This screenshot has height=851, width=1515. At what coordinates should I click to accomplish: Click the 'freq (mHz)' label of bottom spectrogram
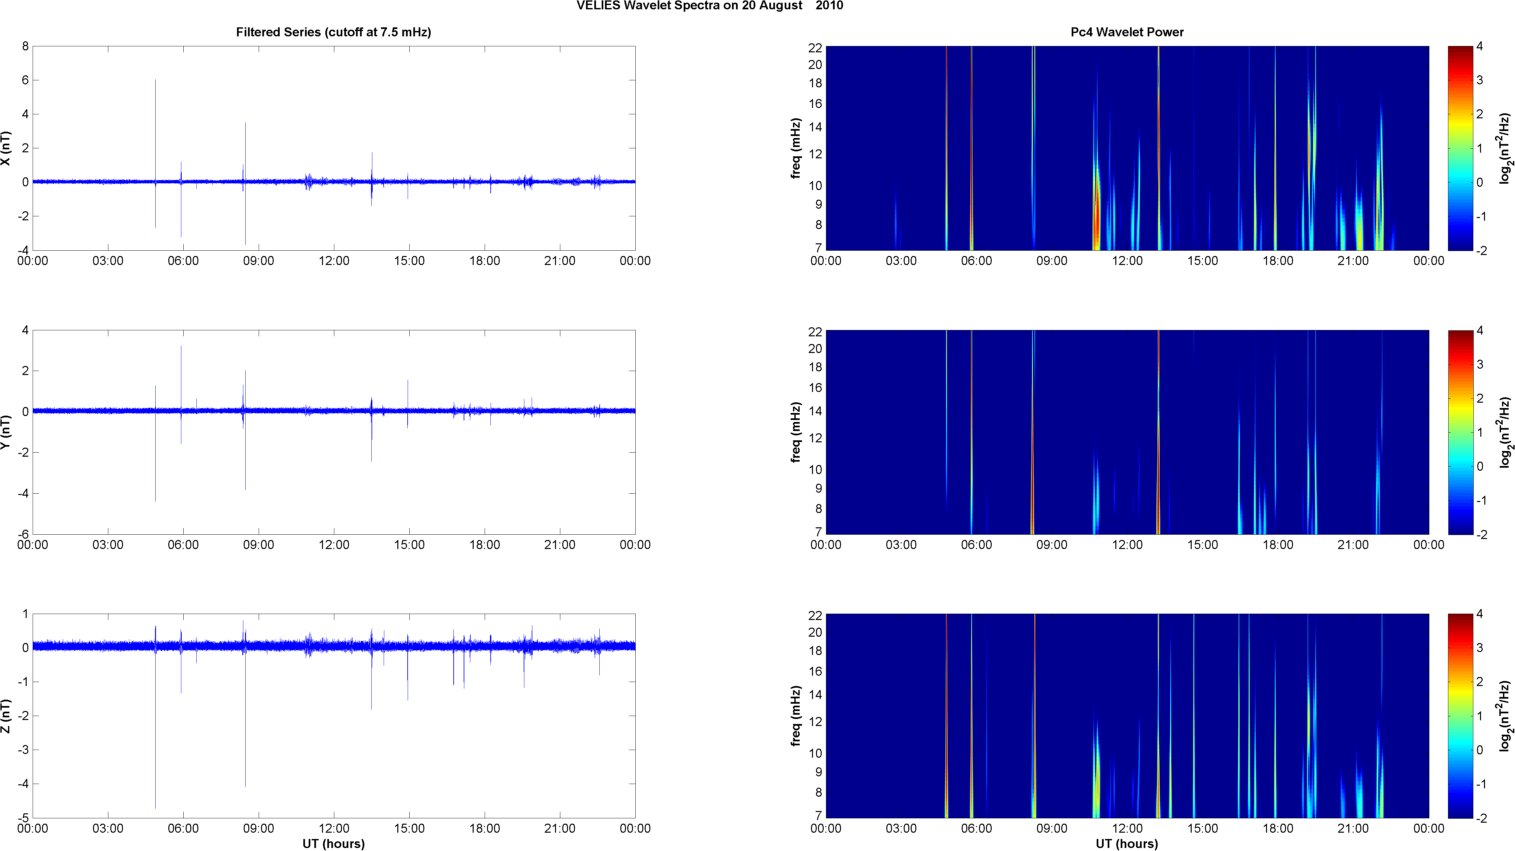(x=796, y=716)
